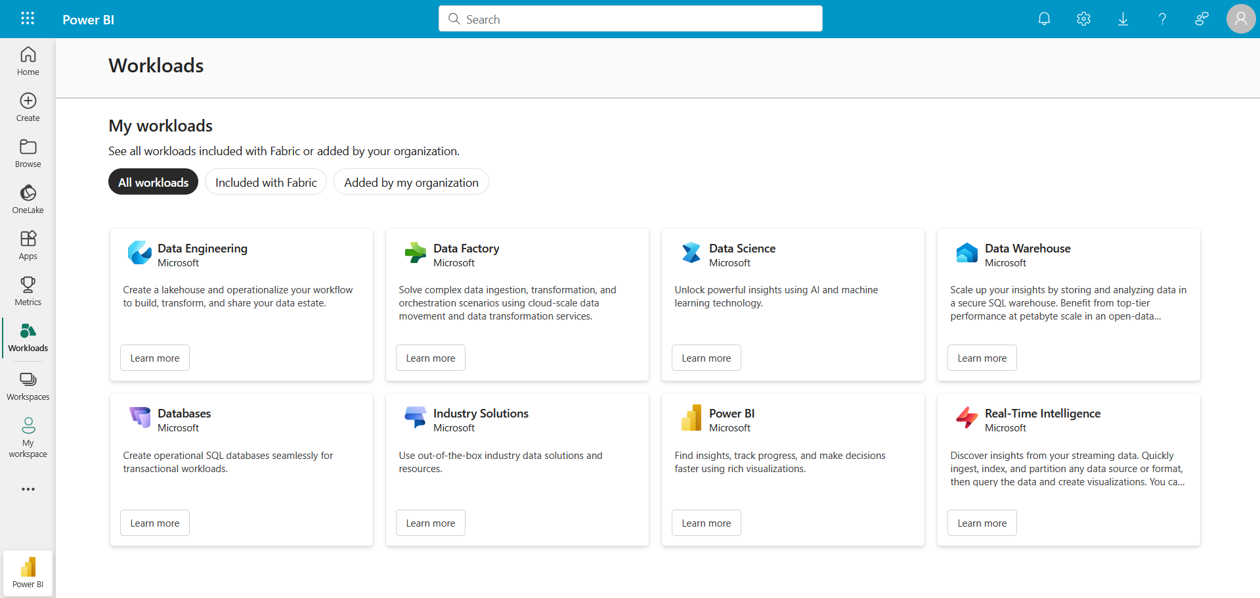Image resolution: width=1260 pixels, height=598 pixels.
Task: Open the Browse icon
Action: click(27, 152)
